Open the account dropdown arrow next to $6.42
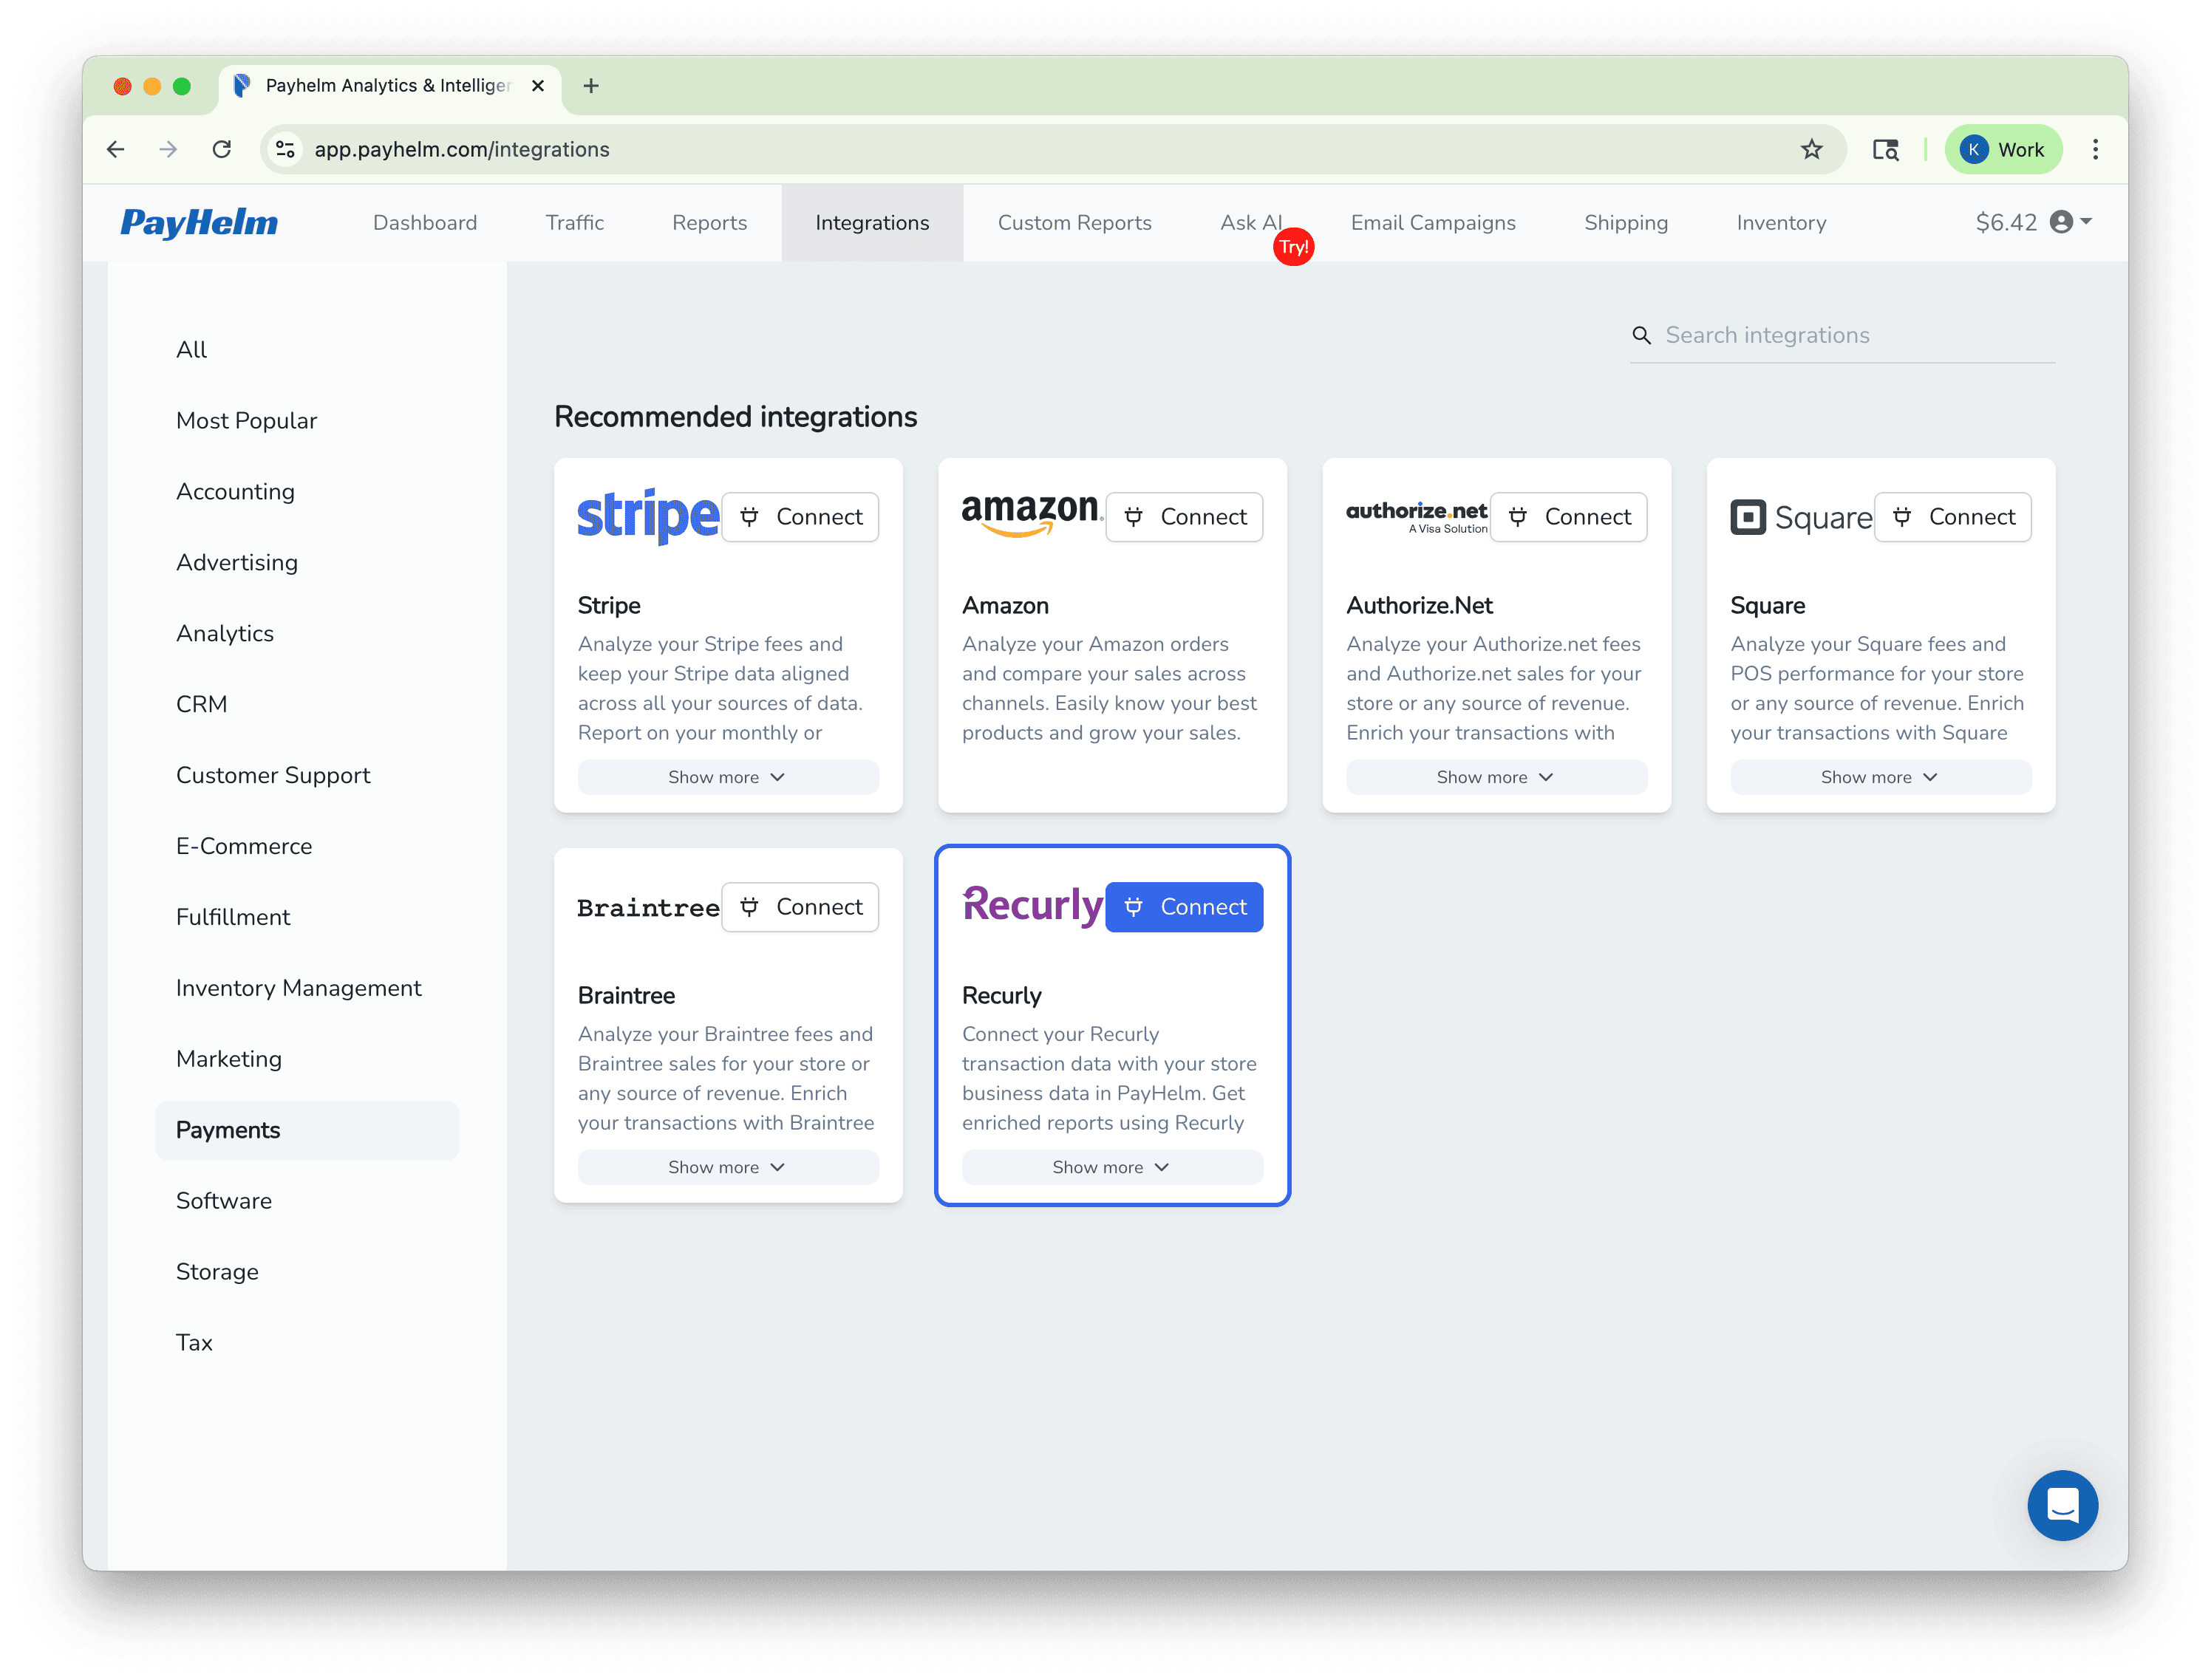 coord(2083,224)
